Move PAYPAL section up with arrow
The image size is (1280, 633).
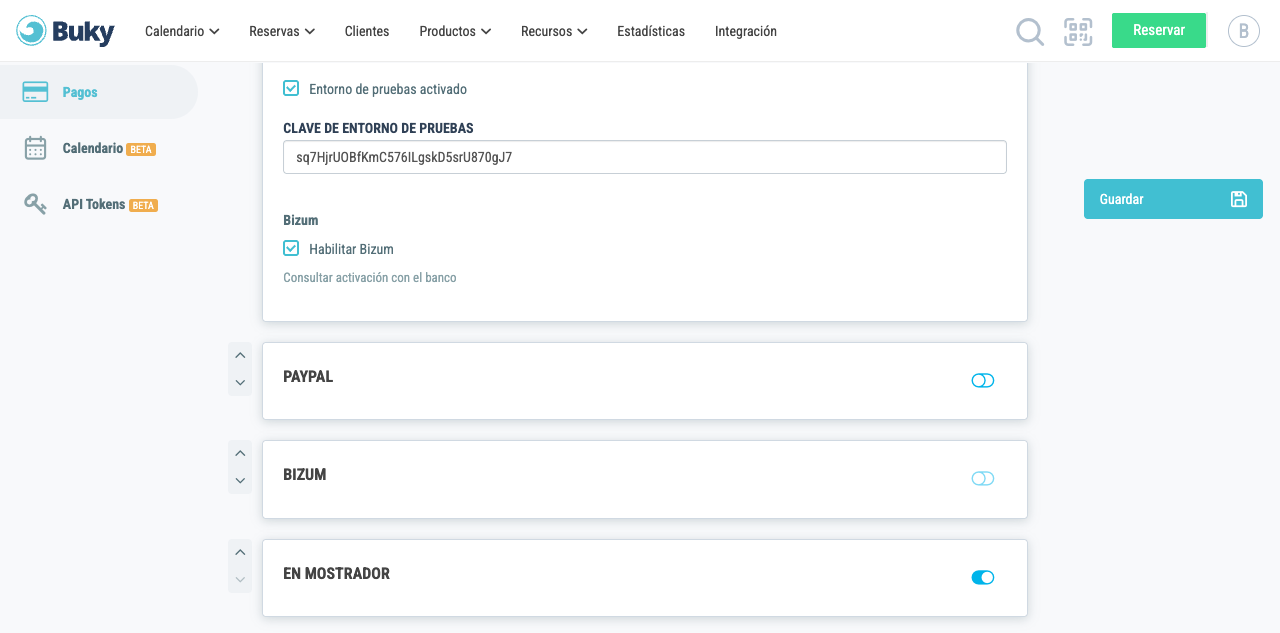(x=240, y=356)
